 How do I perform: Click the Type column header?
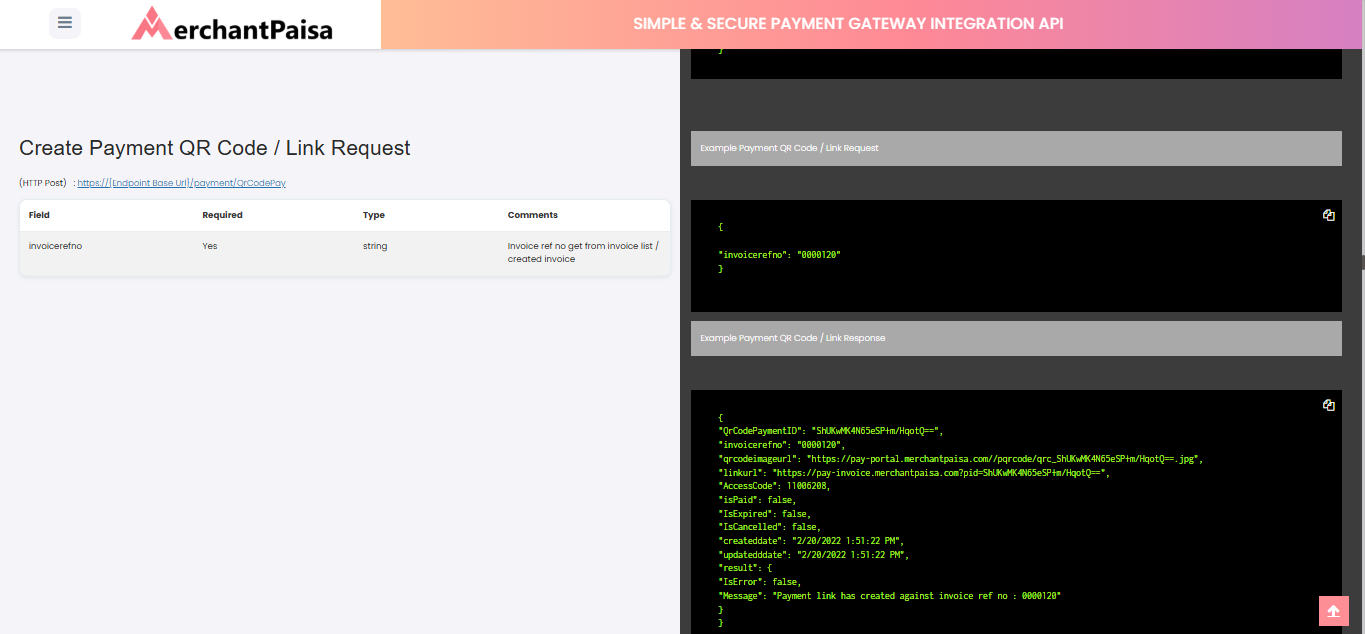point(374,215)
